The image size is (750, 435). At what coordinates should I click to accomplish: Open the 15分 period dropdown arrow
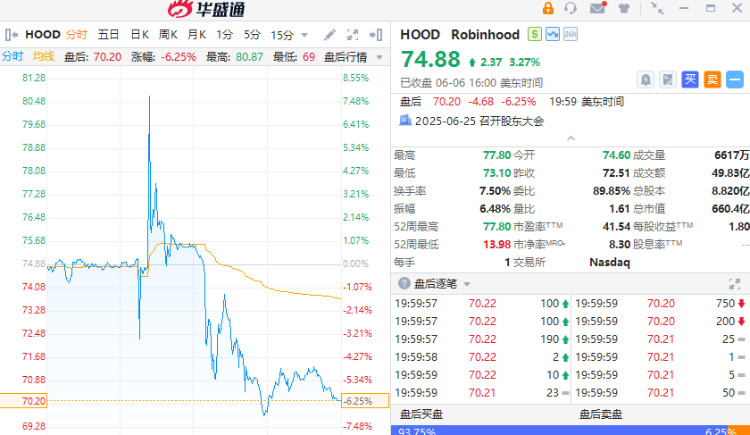pyautogui.click(x=304, y=35)
